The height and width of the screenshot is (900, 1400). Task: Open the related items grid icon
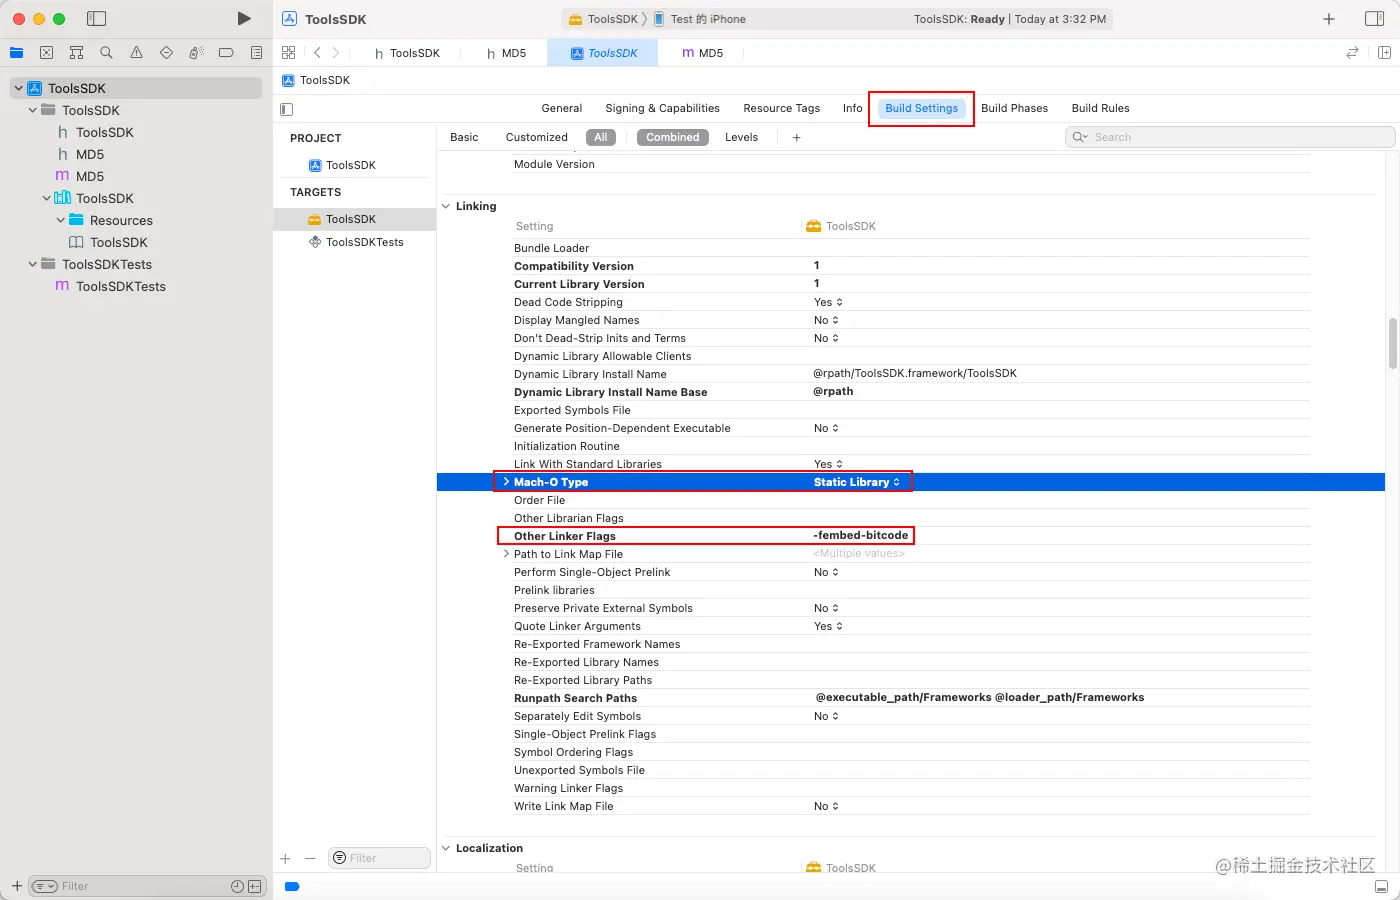tap(289, 53)
